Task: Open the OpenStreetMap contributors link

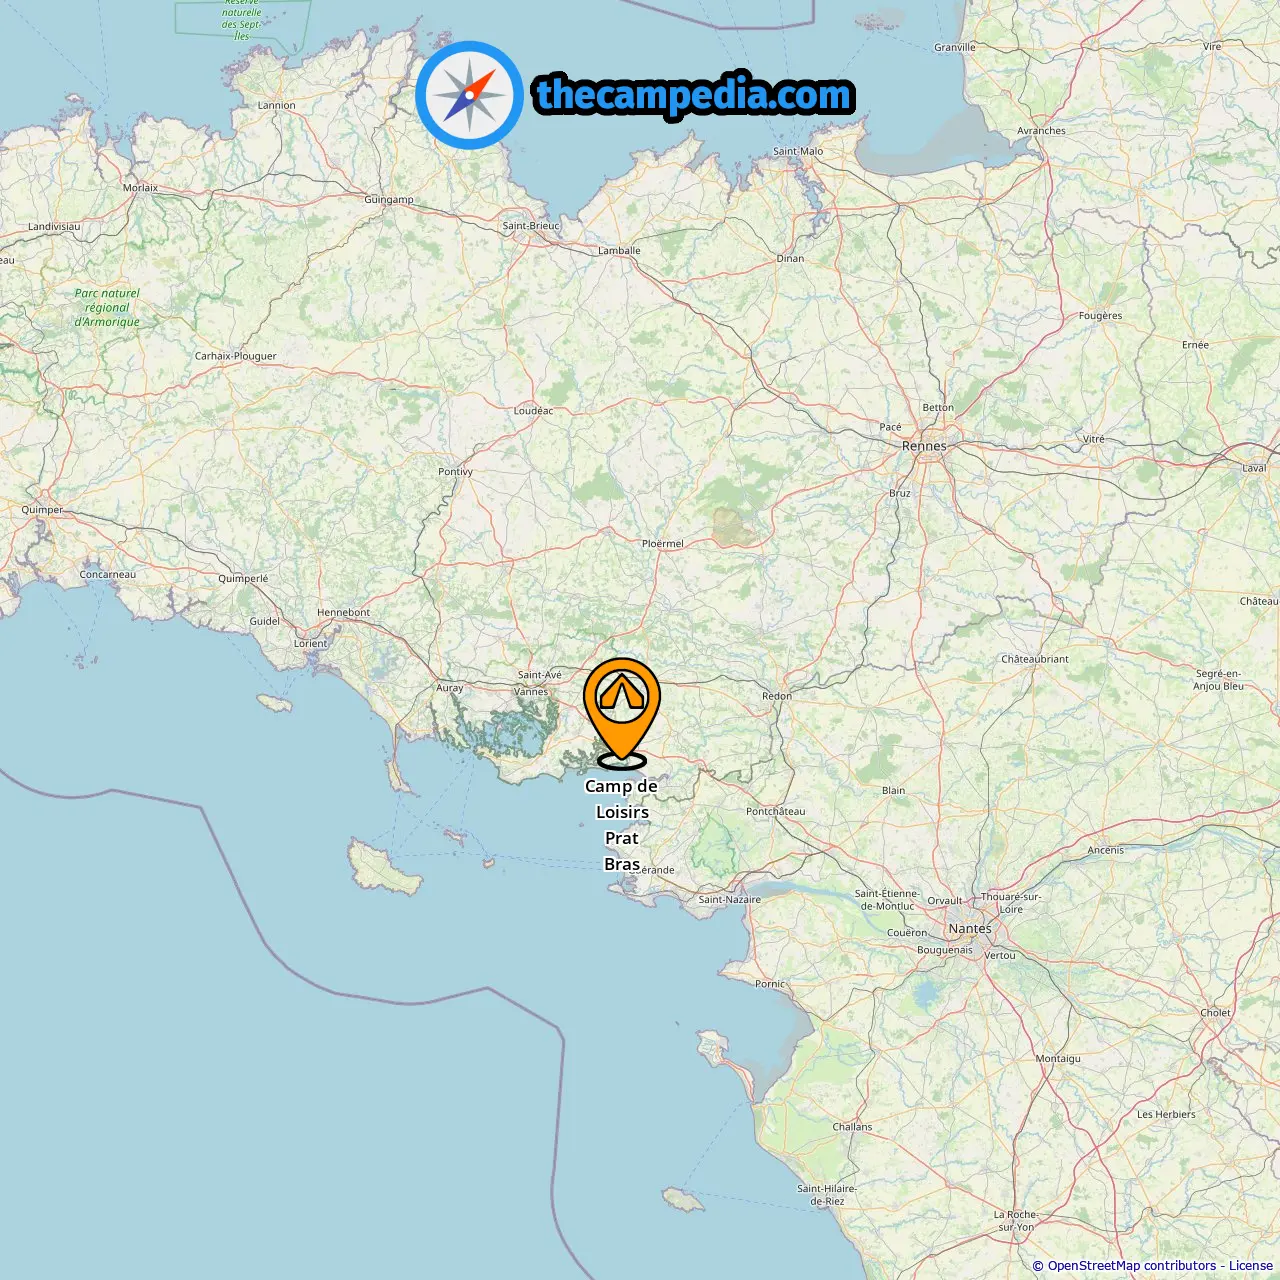Action: [x=1132, y=1266]
